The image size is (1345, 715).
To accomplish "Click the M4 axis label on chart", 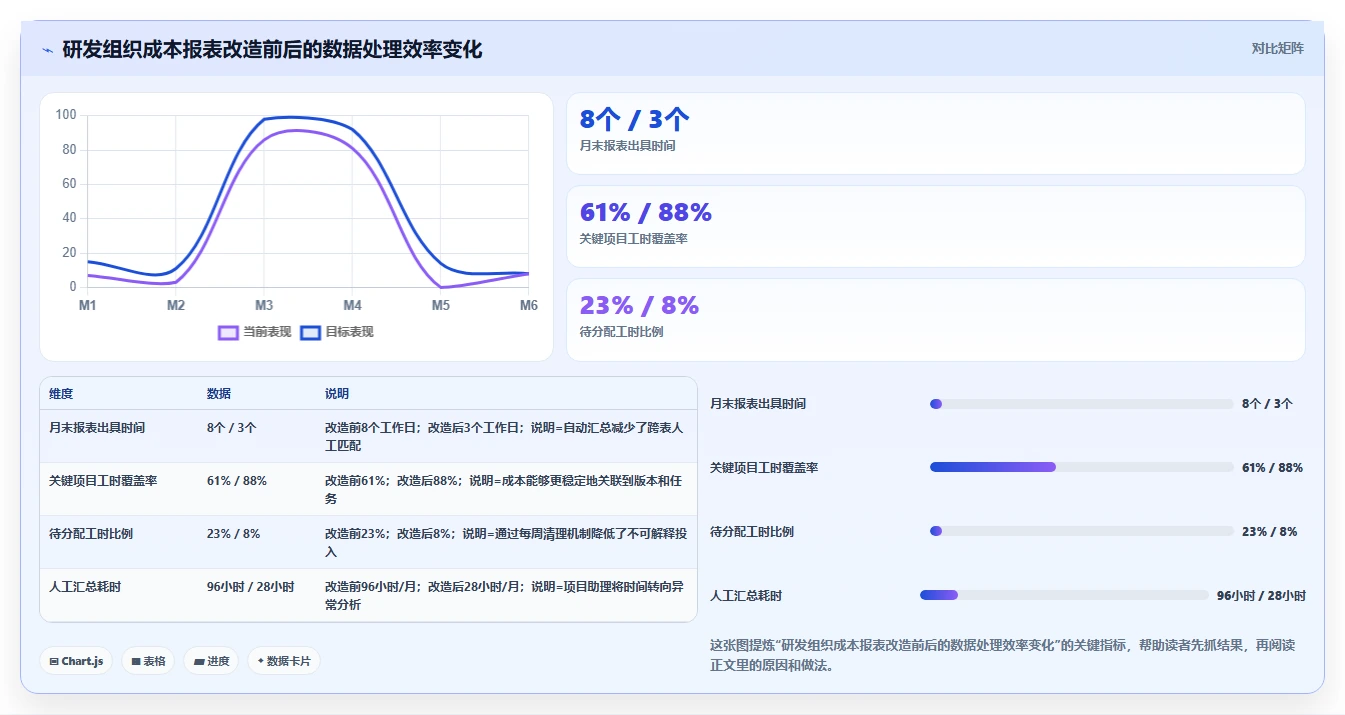I will [x=352, y=305].
